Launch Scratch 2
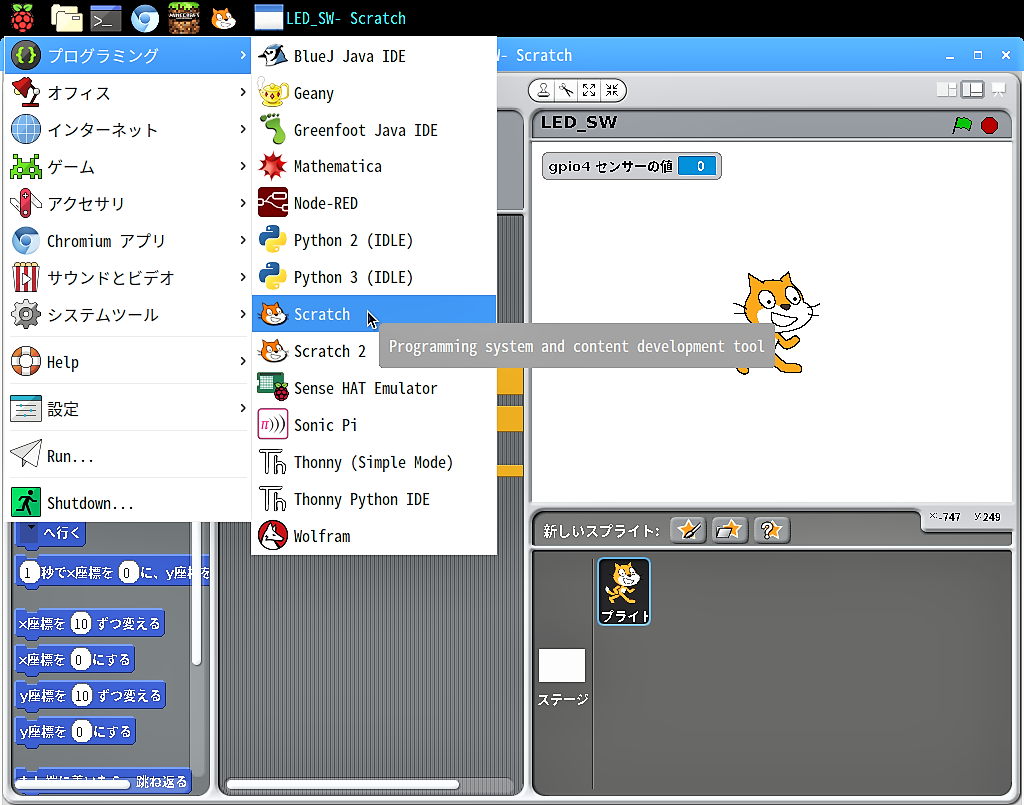This screenshot has width=1024, height=805. (316, 351)
